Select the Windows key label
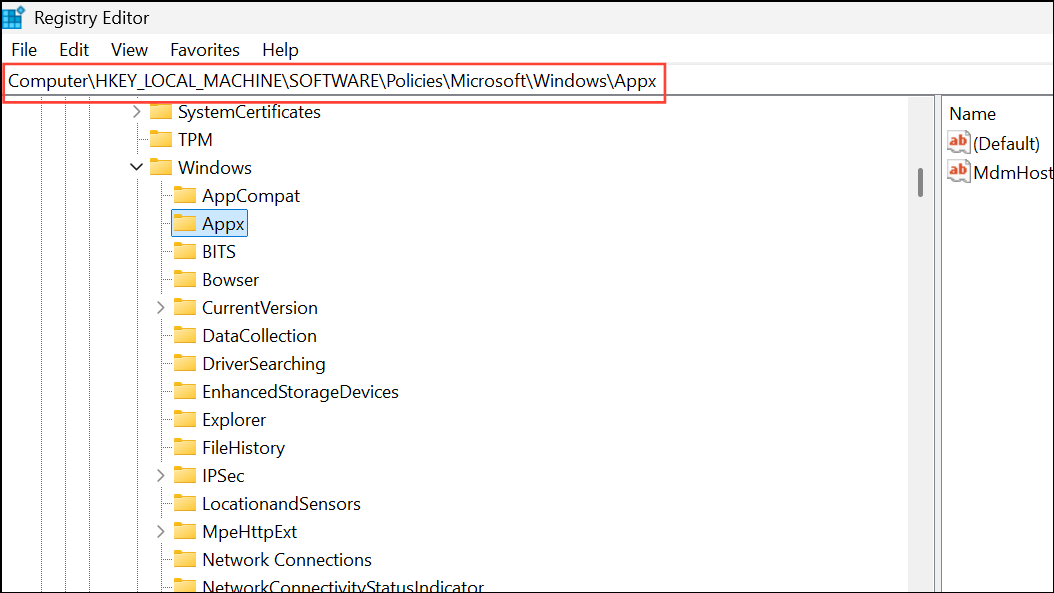 215,167
